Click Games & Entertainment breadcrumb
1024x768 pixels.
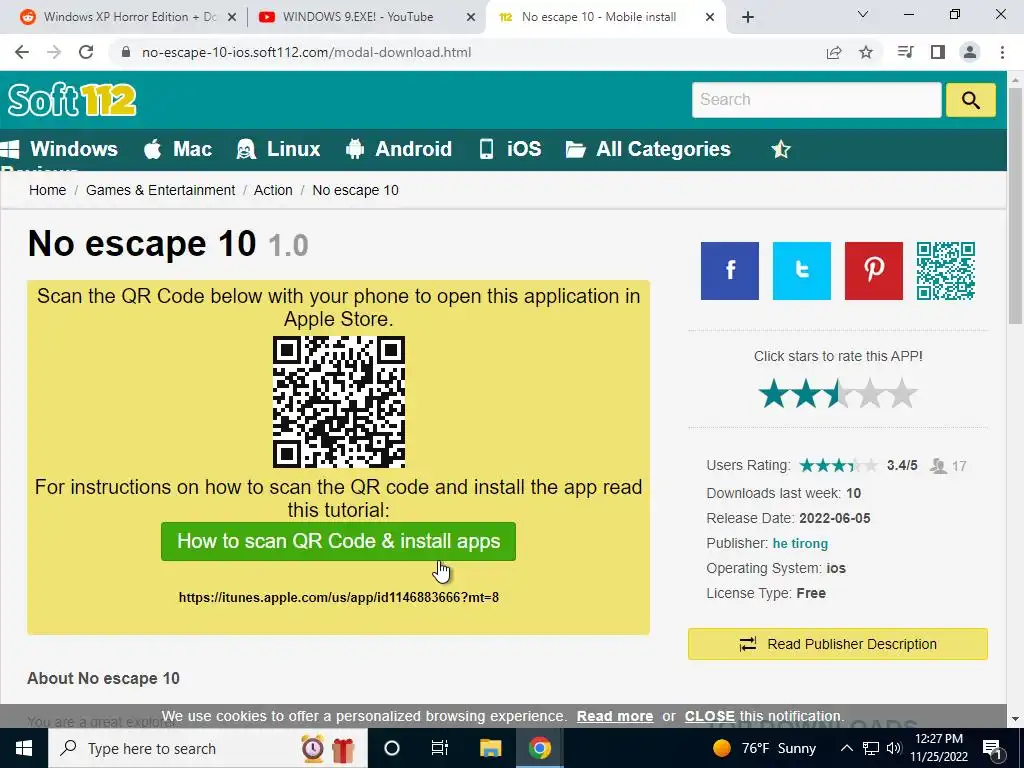[x=161, y=190]
